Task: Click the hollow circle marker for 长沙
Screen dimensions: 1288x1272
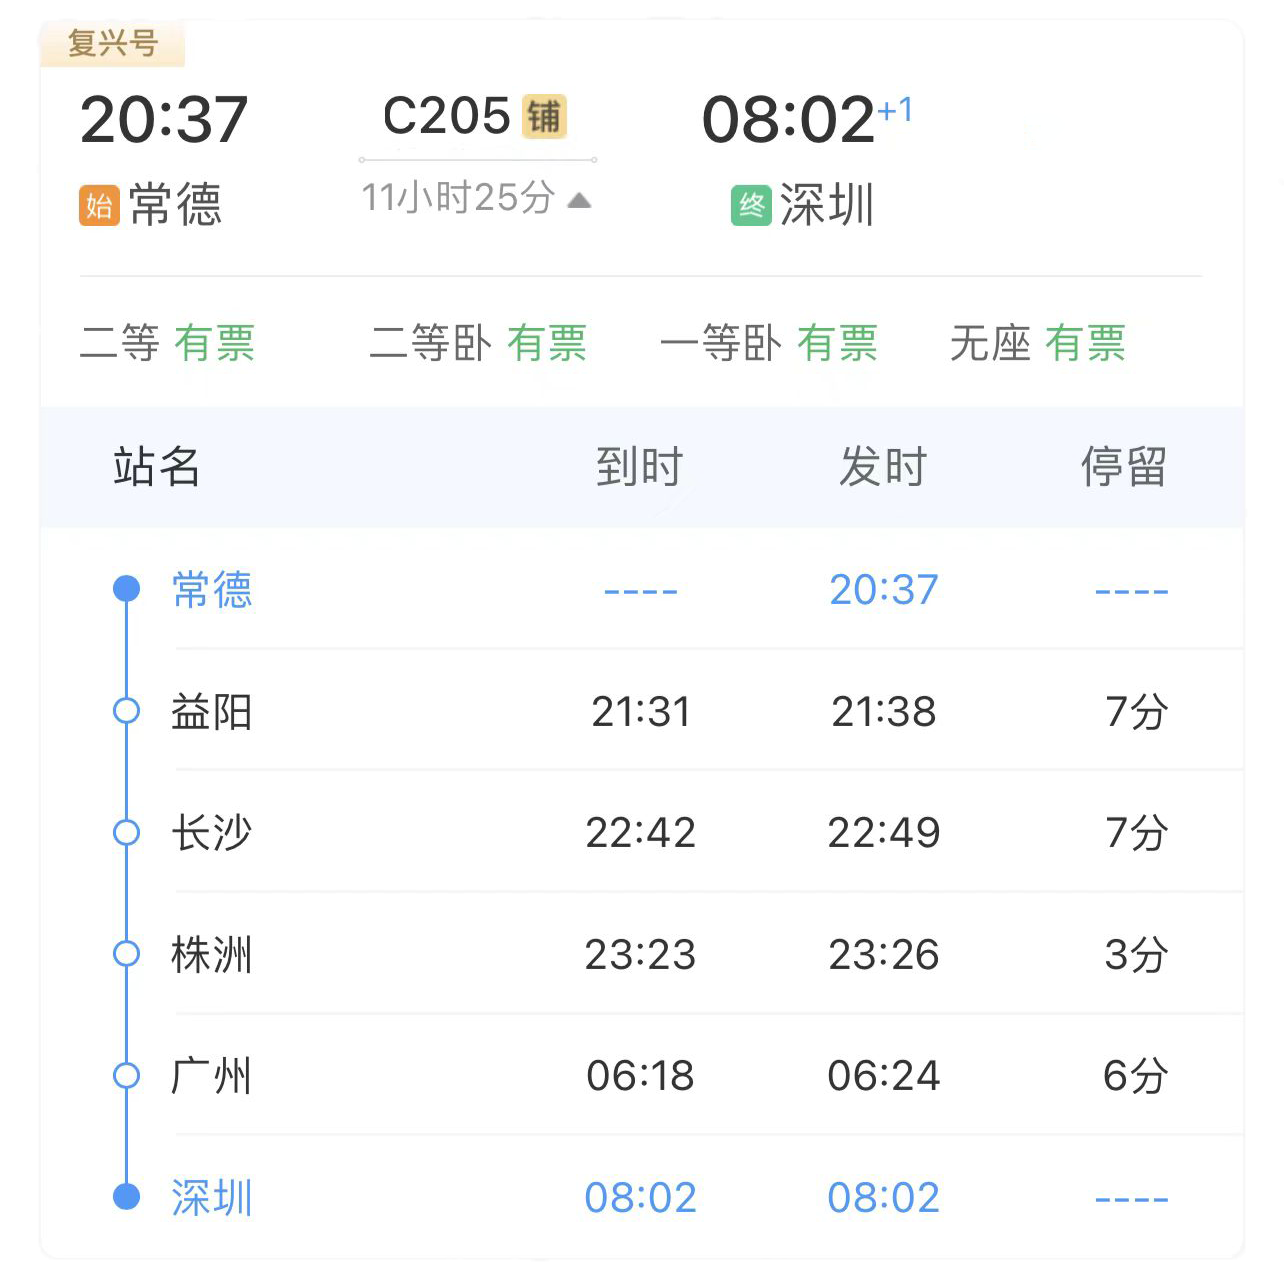Action: tap(127, 832)
